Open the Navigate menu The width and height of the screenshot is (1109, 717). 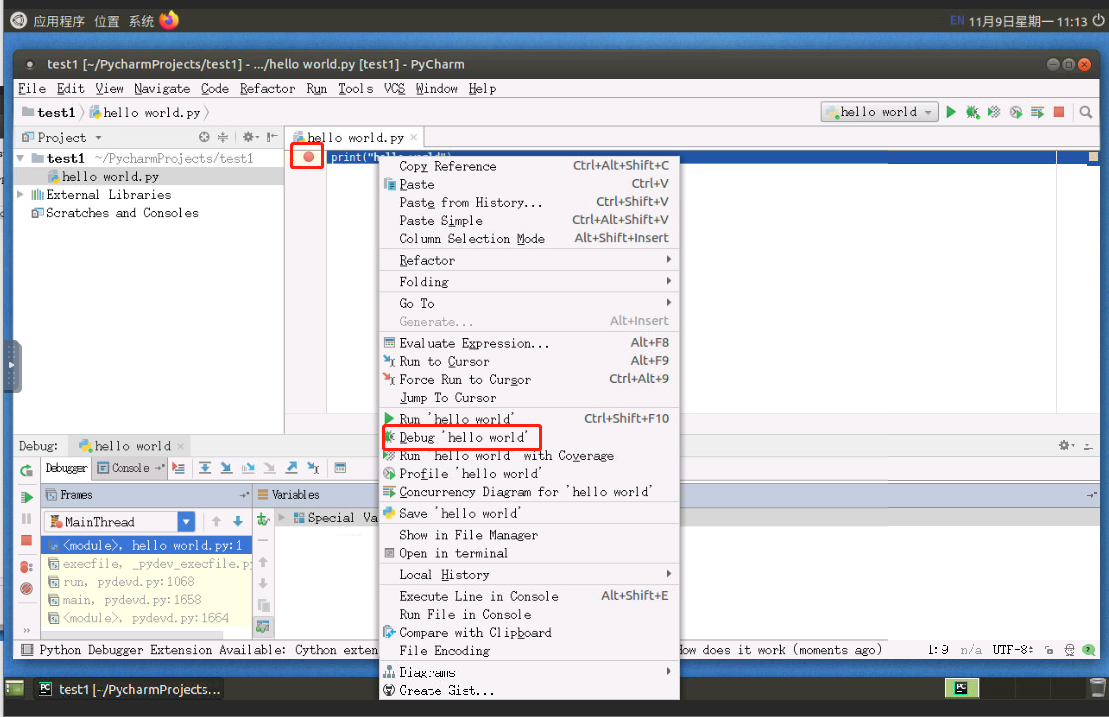162,88
